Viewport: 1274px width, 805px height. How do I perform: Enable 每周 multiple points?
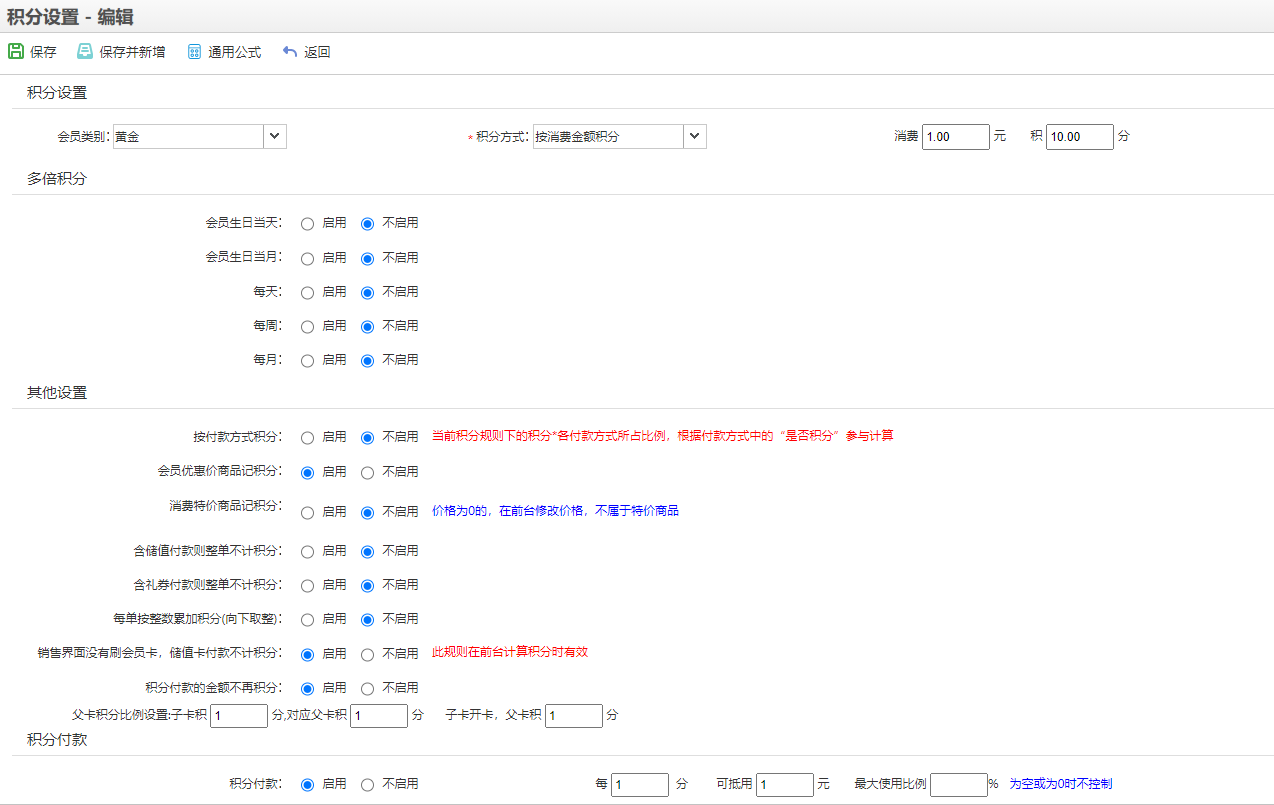point(308,326)
